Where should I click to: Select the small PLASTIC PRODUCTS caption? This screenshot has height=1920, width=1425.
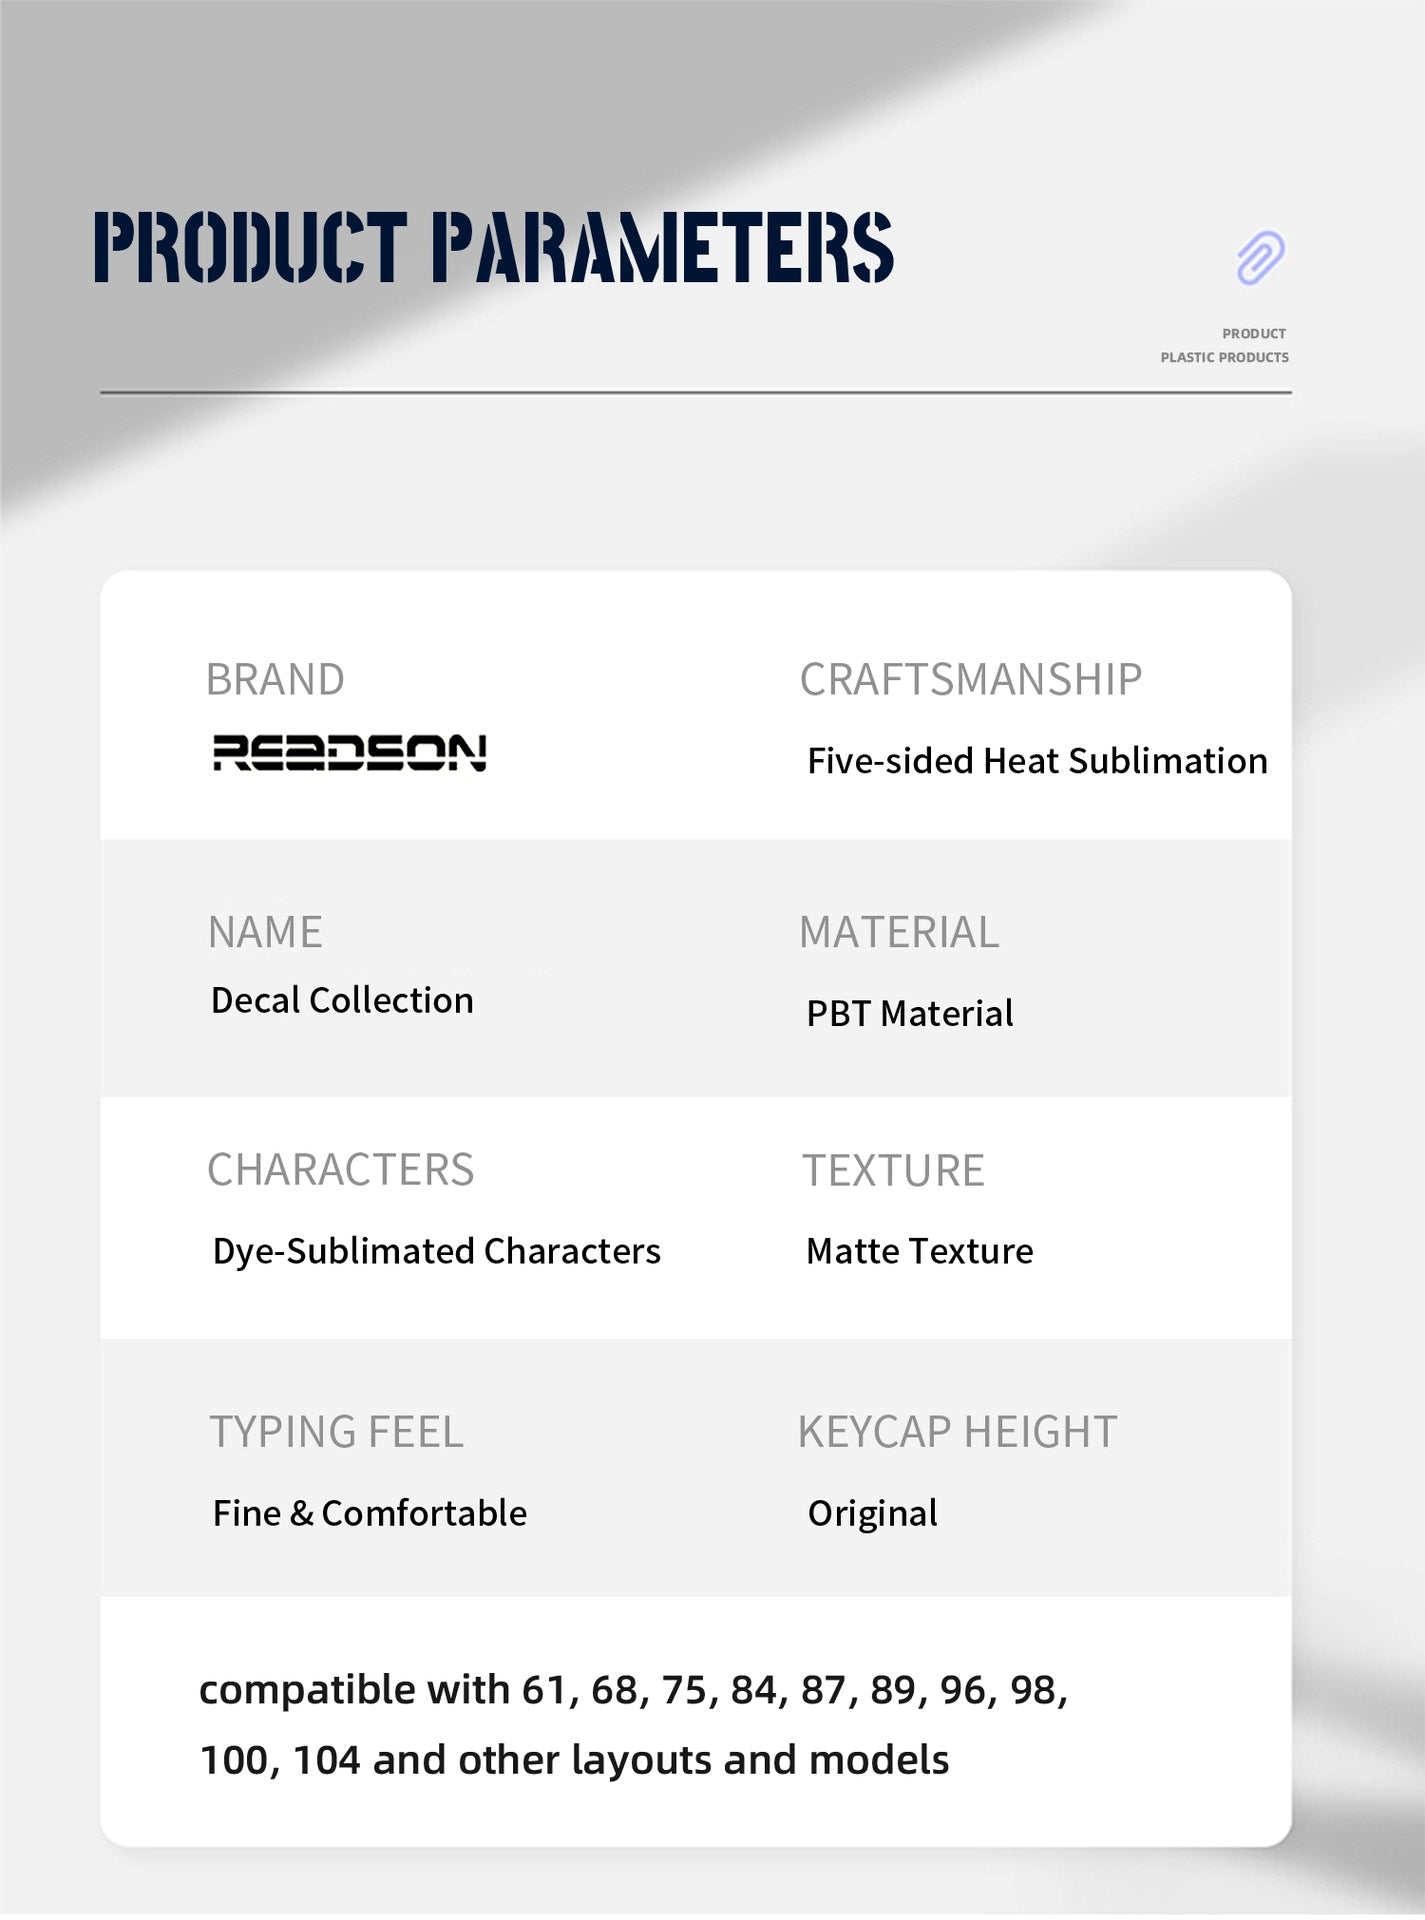(1224, 357)
